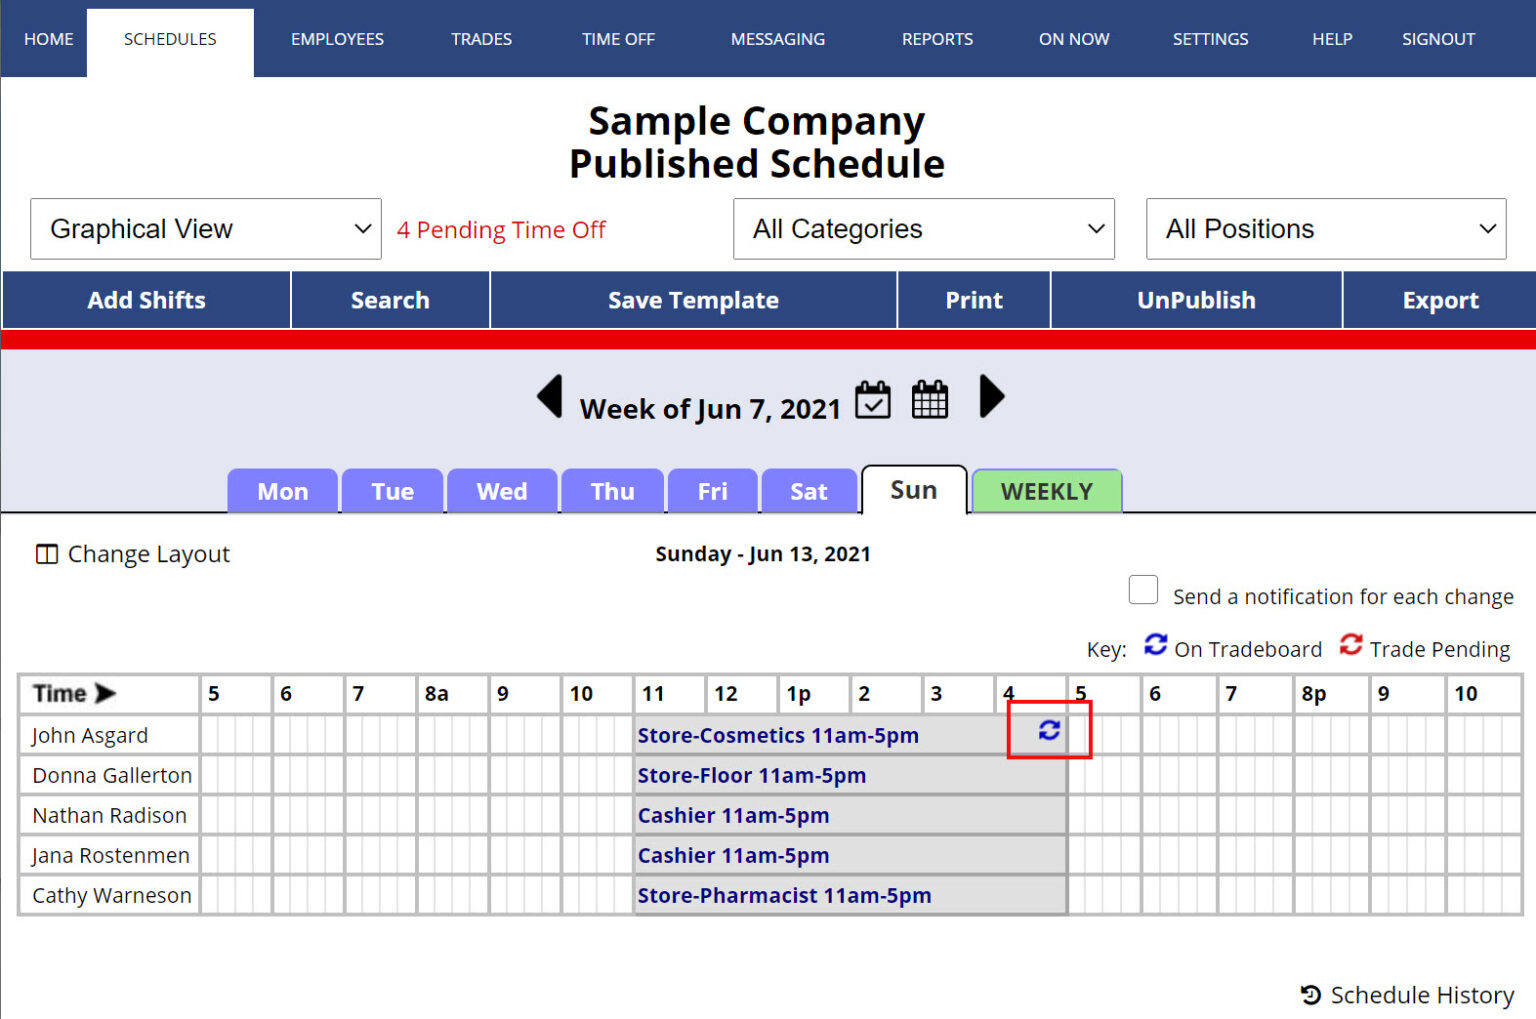Click the red Trade Pending key icon
The width and height of the screenshot is (1536, 1019).
(x=1351, y=646)
